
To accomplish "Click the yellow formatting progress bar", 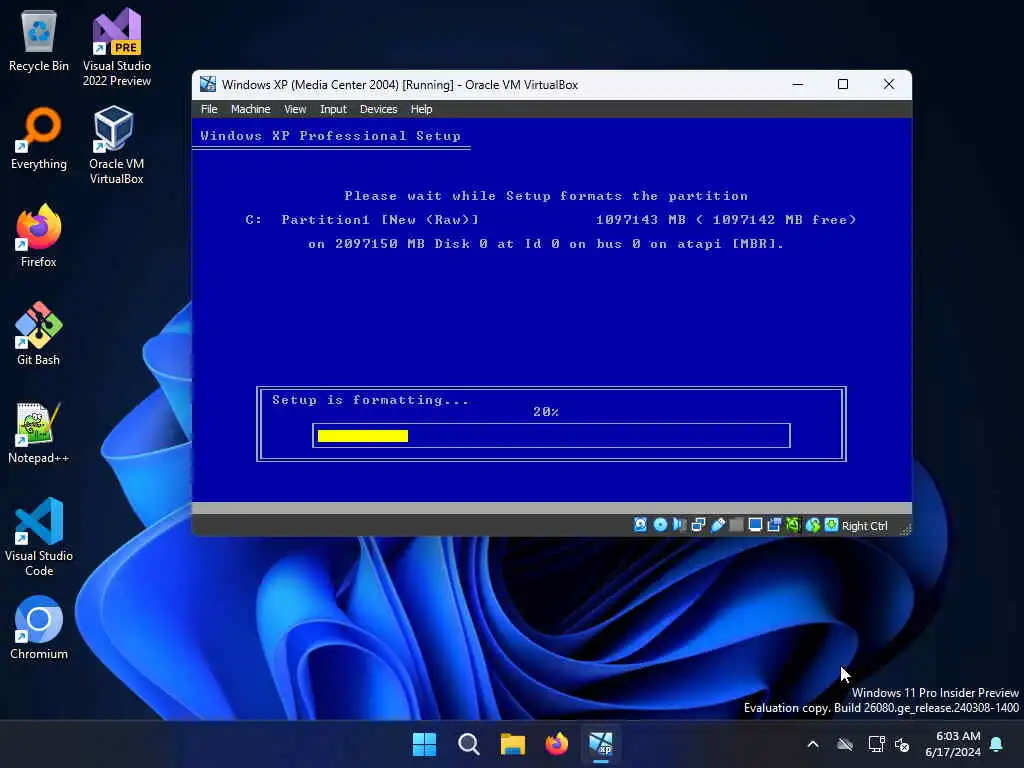I will coord(363,436).
